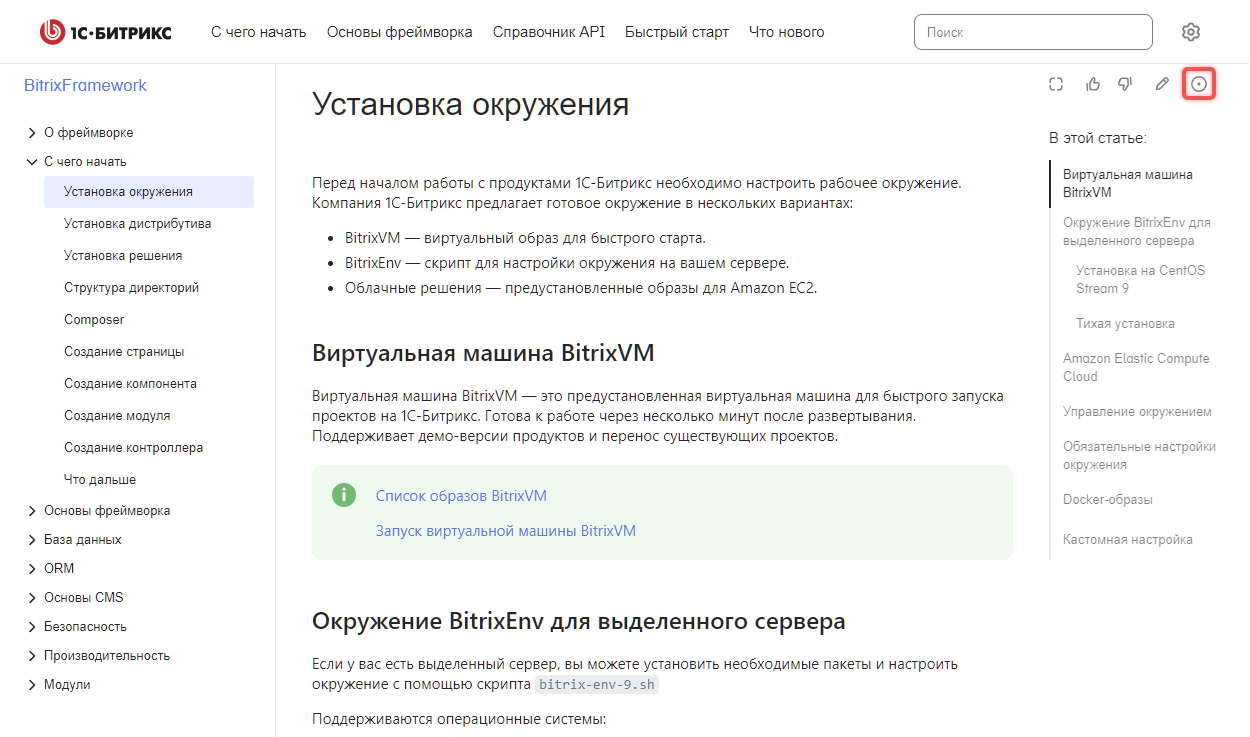
Task: Open the "Список образов BitrixVM" link
Action: coord(461,496)
